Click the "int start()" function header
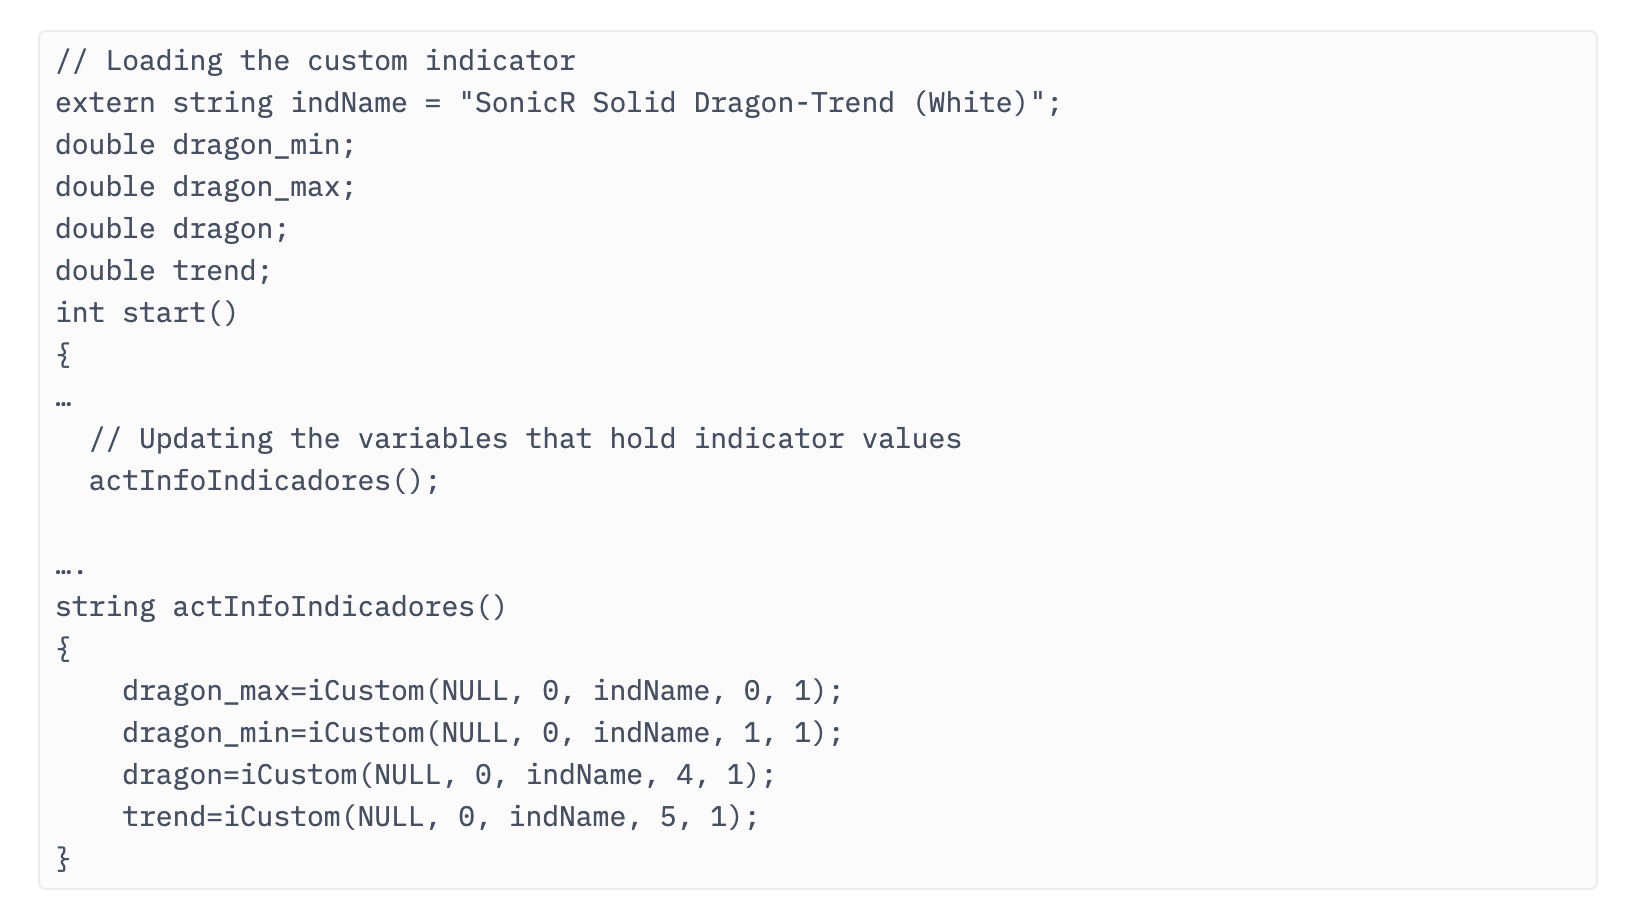Image resolution: width=1640 pixels, height=922 pixels. tap(147, 313)
